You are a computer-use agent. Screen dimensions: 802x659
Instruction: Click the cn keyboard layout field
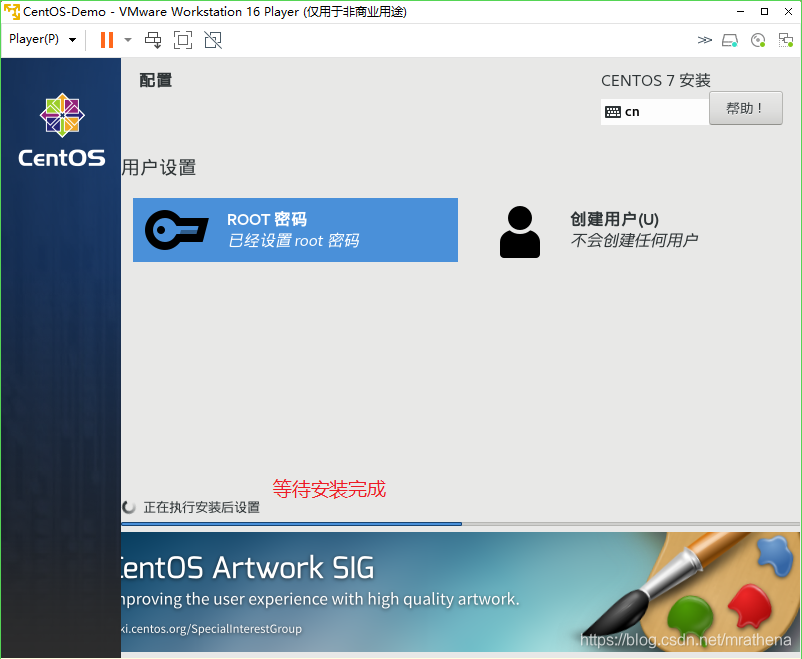click(655, 112)
